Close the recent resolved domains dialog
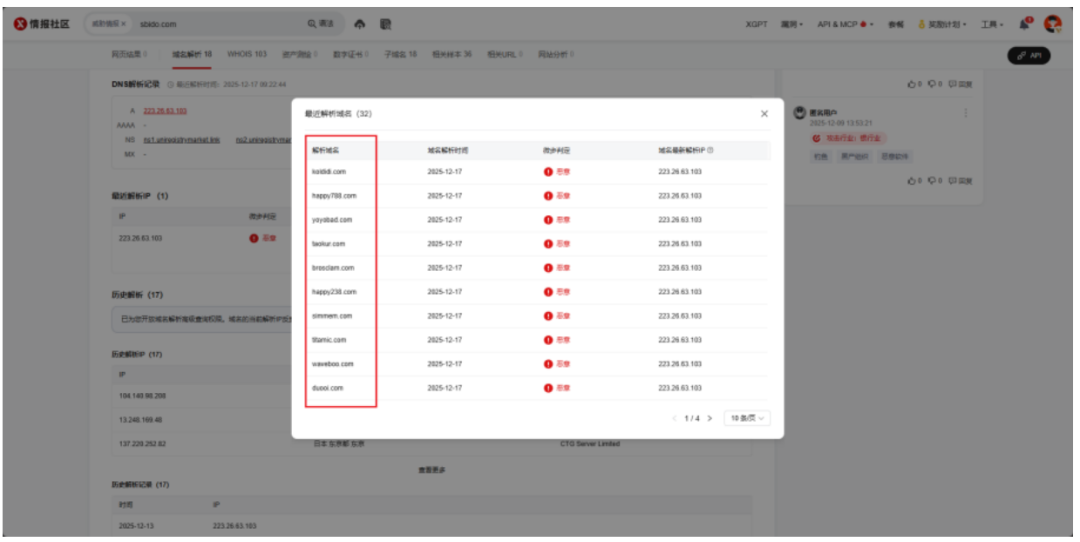Viewport: 1080px width, 542px height. (764, 114)
